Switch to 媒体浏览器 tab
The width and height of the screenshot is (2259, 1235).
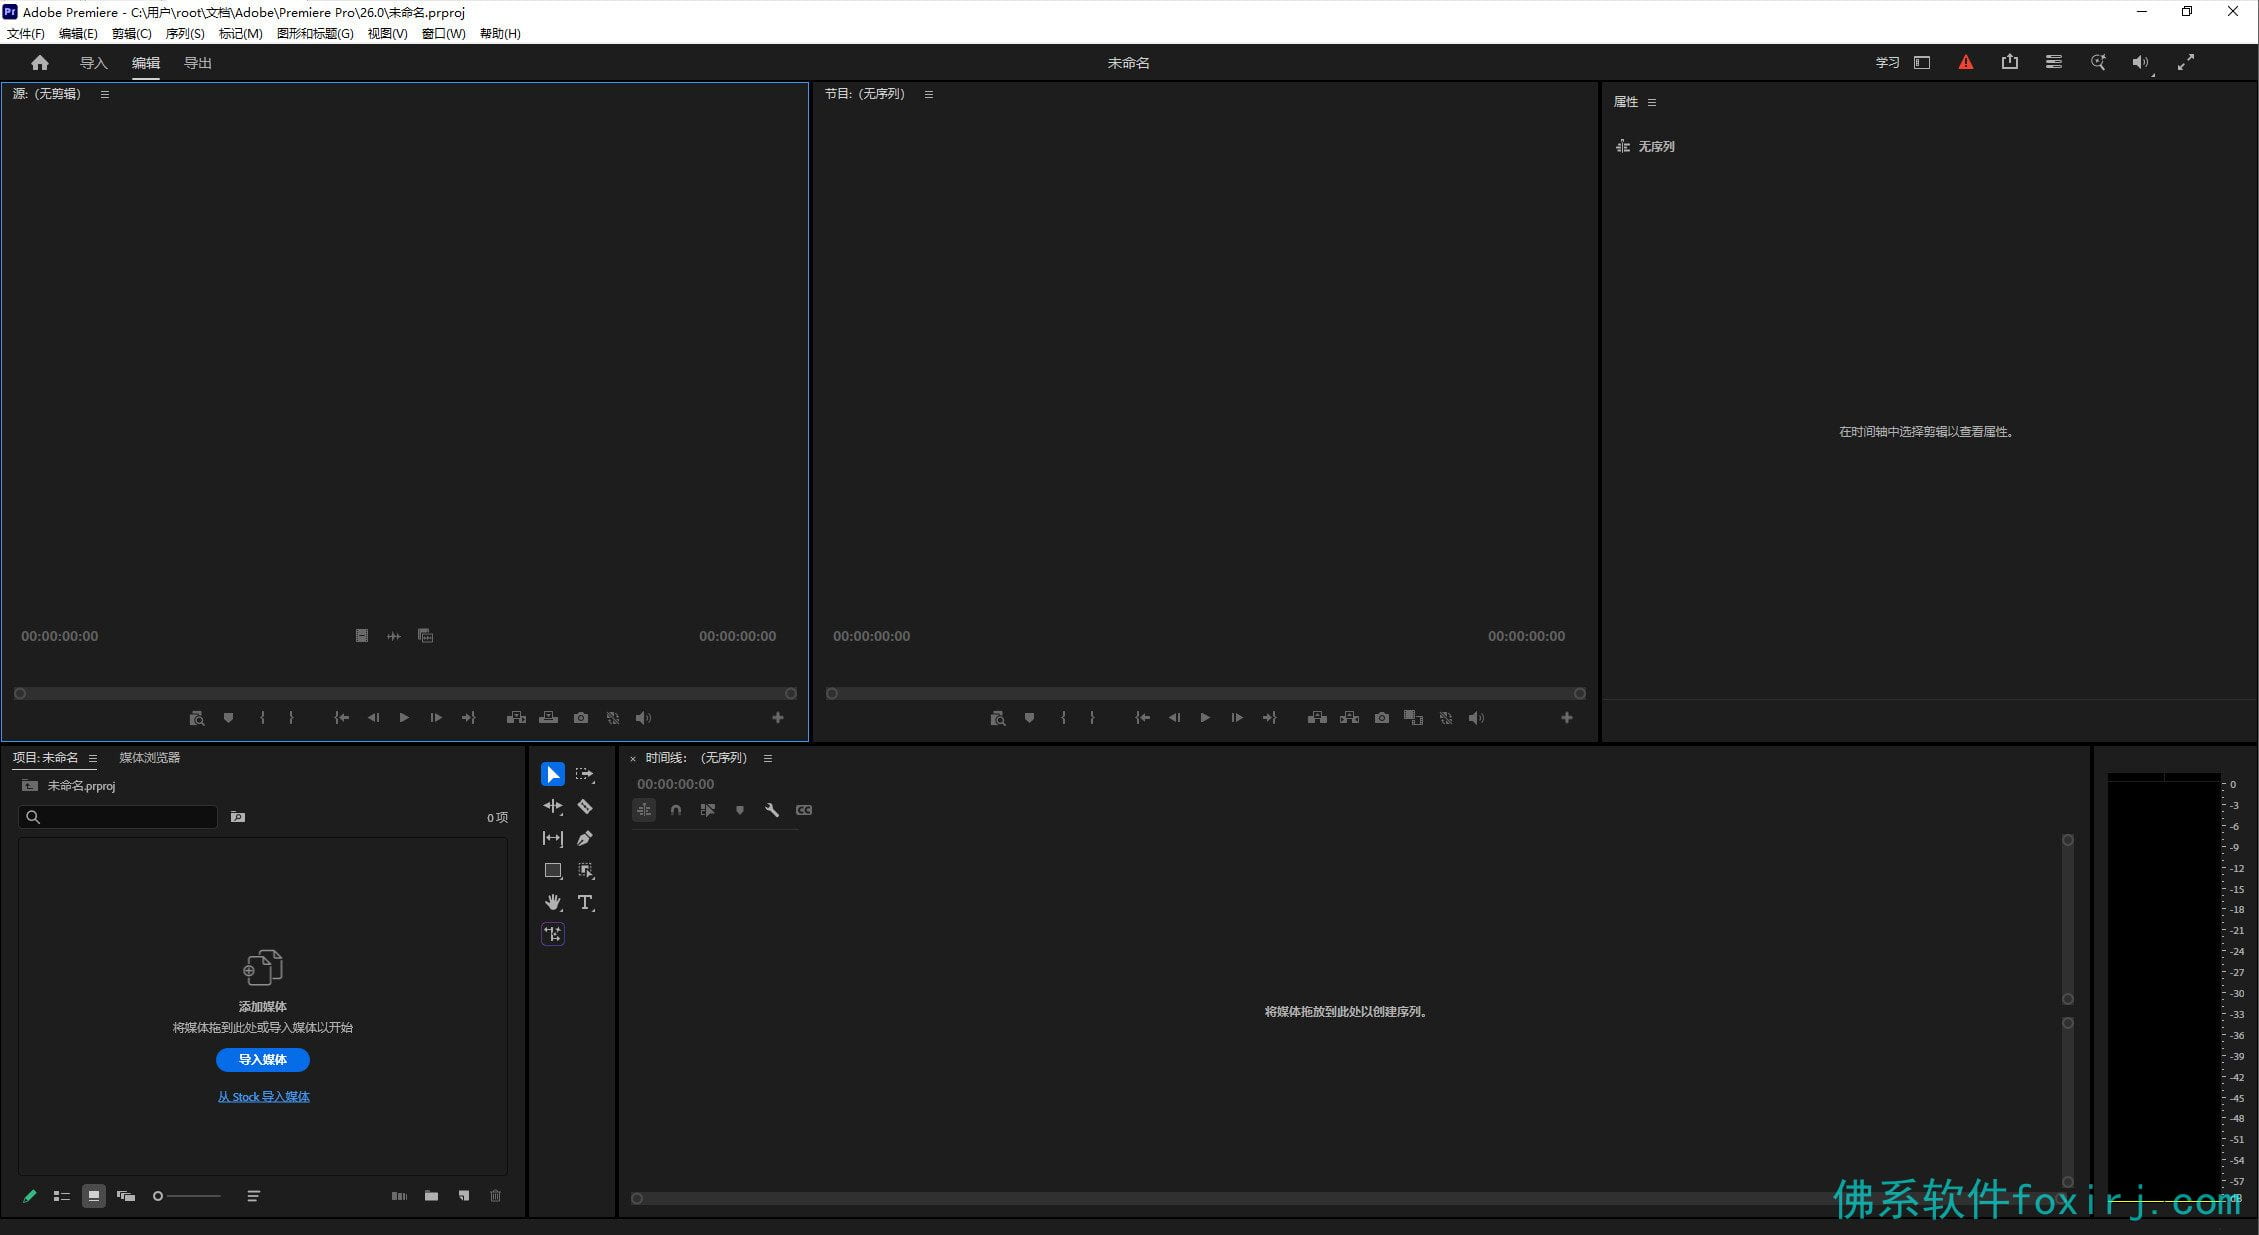(x=149, y=758)
